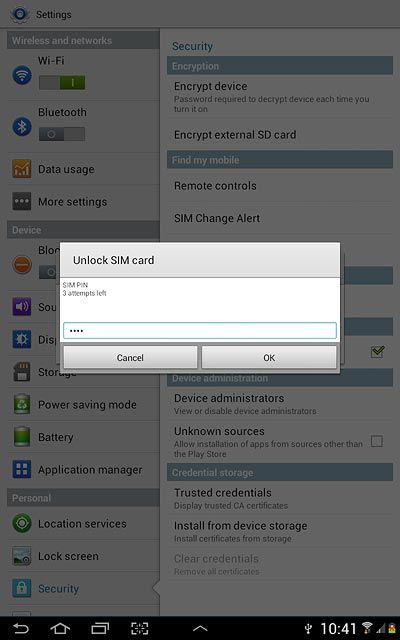Focus the SIM PIN input field

tap(200, 331)
